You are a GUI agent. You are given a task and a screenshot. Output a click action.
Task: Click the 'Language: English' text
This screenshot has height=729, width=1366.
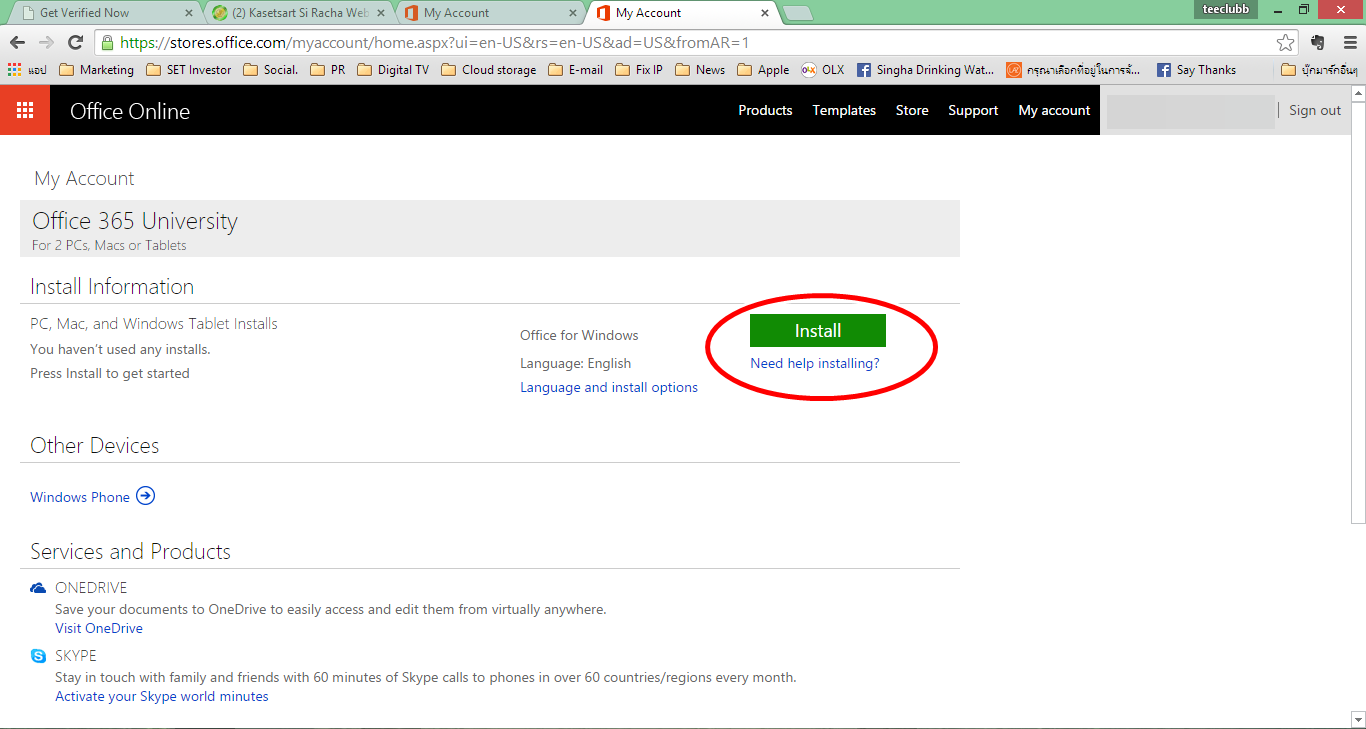[575, 363]
